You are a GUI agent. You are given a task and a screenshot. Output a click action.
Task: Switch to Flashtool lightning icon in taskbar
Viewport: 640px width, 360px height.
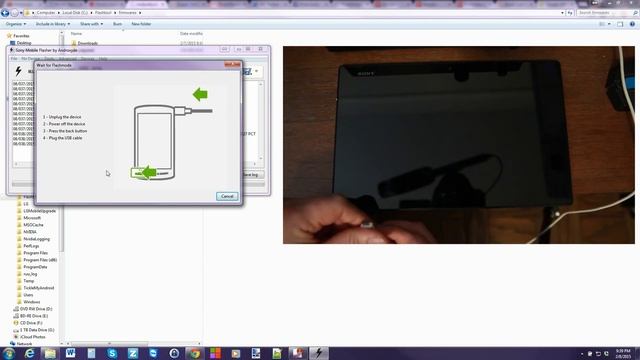click(x=318, y=353)
